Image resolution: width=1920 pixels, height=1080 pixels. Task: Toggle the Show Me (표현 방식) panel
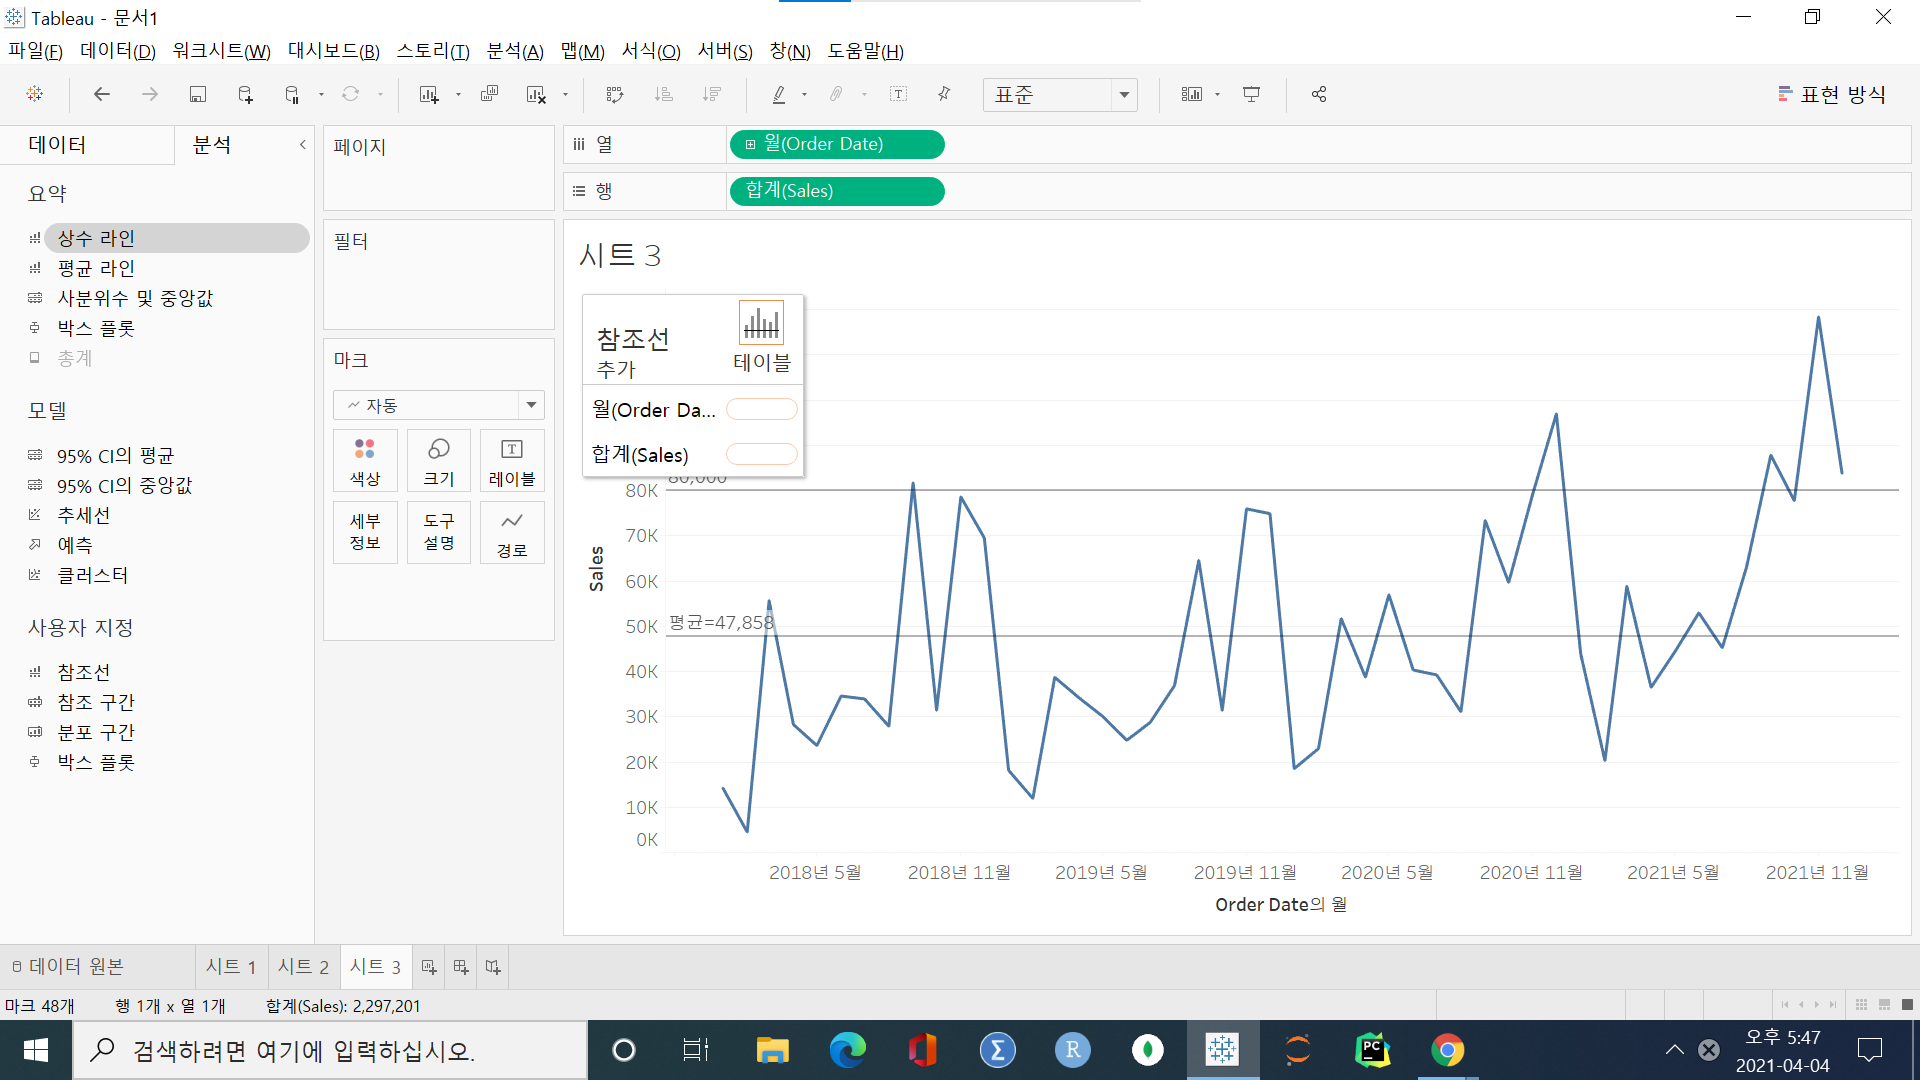pyautogui.click(x=1832, y=94)
